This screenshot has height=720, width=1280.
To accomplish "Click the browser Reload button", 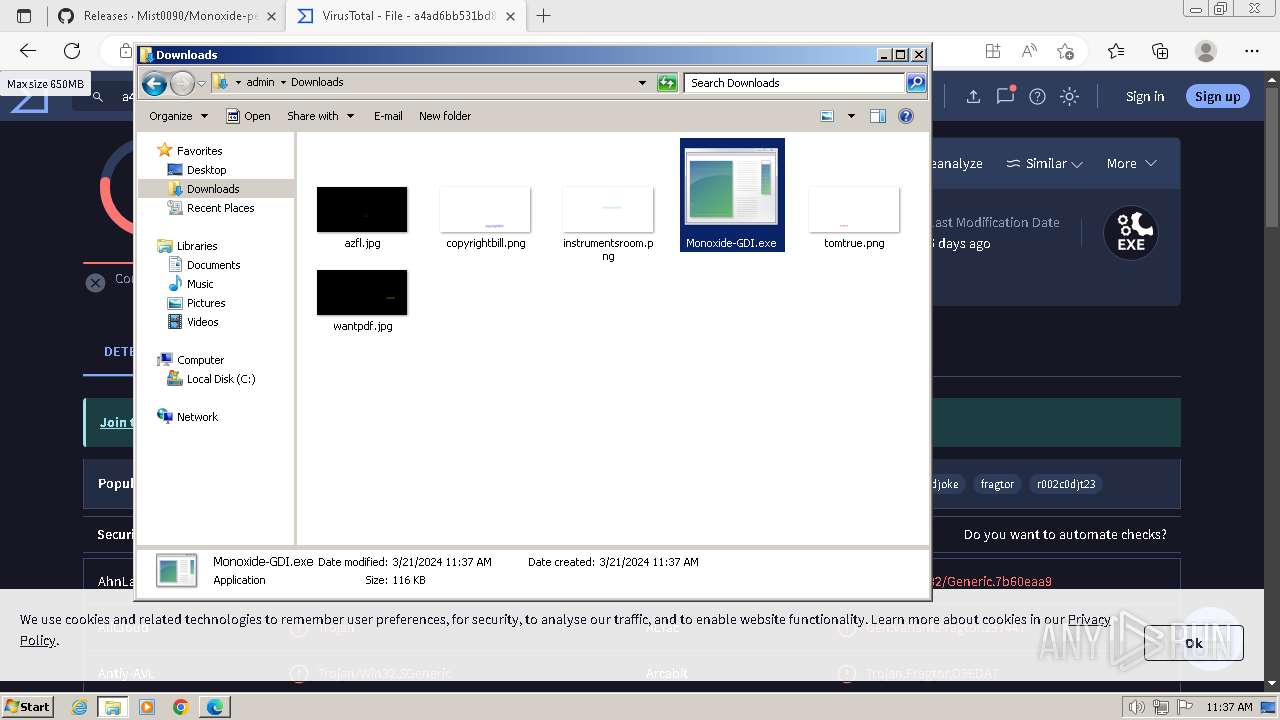I will click(x=72, y=51).
